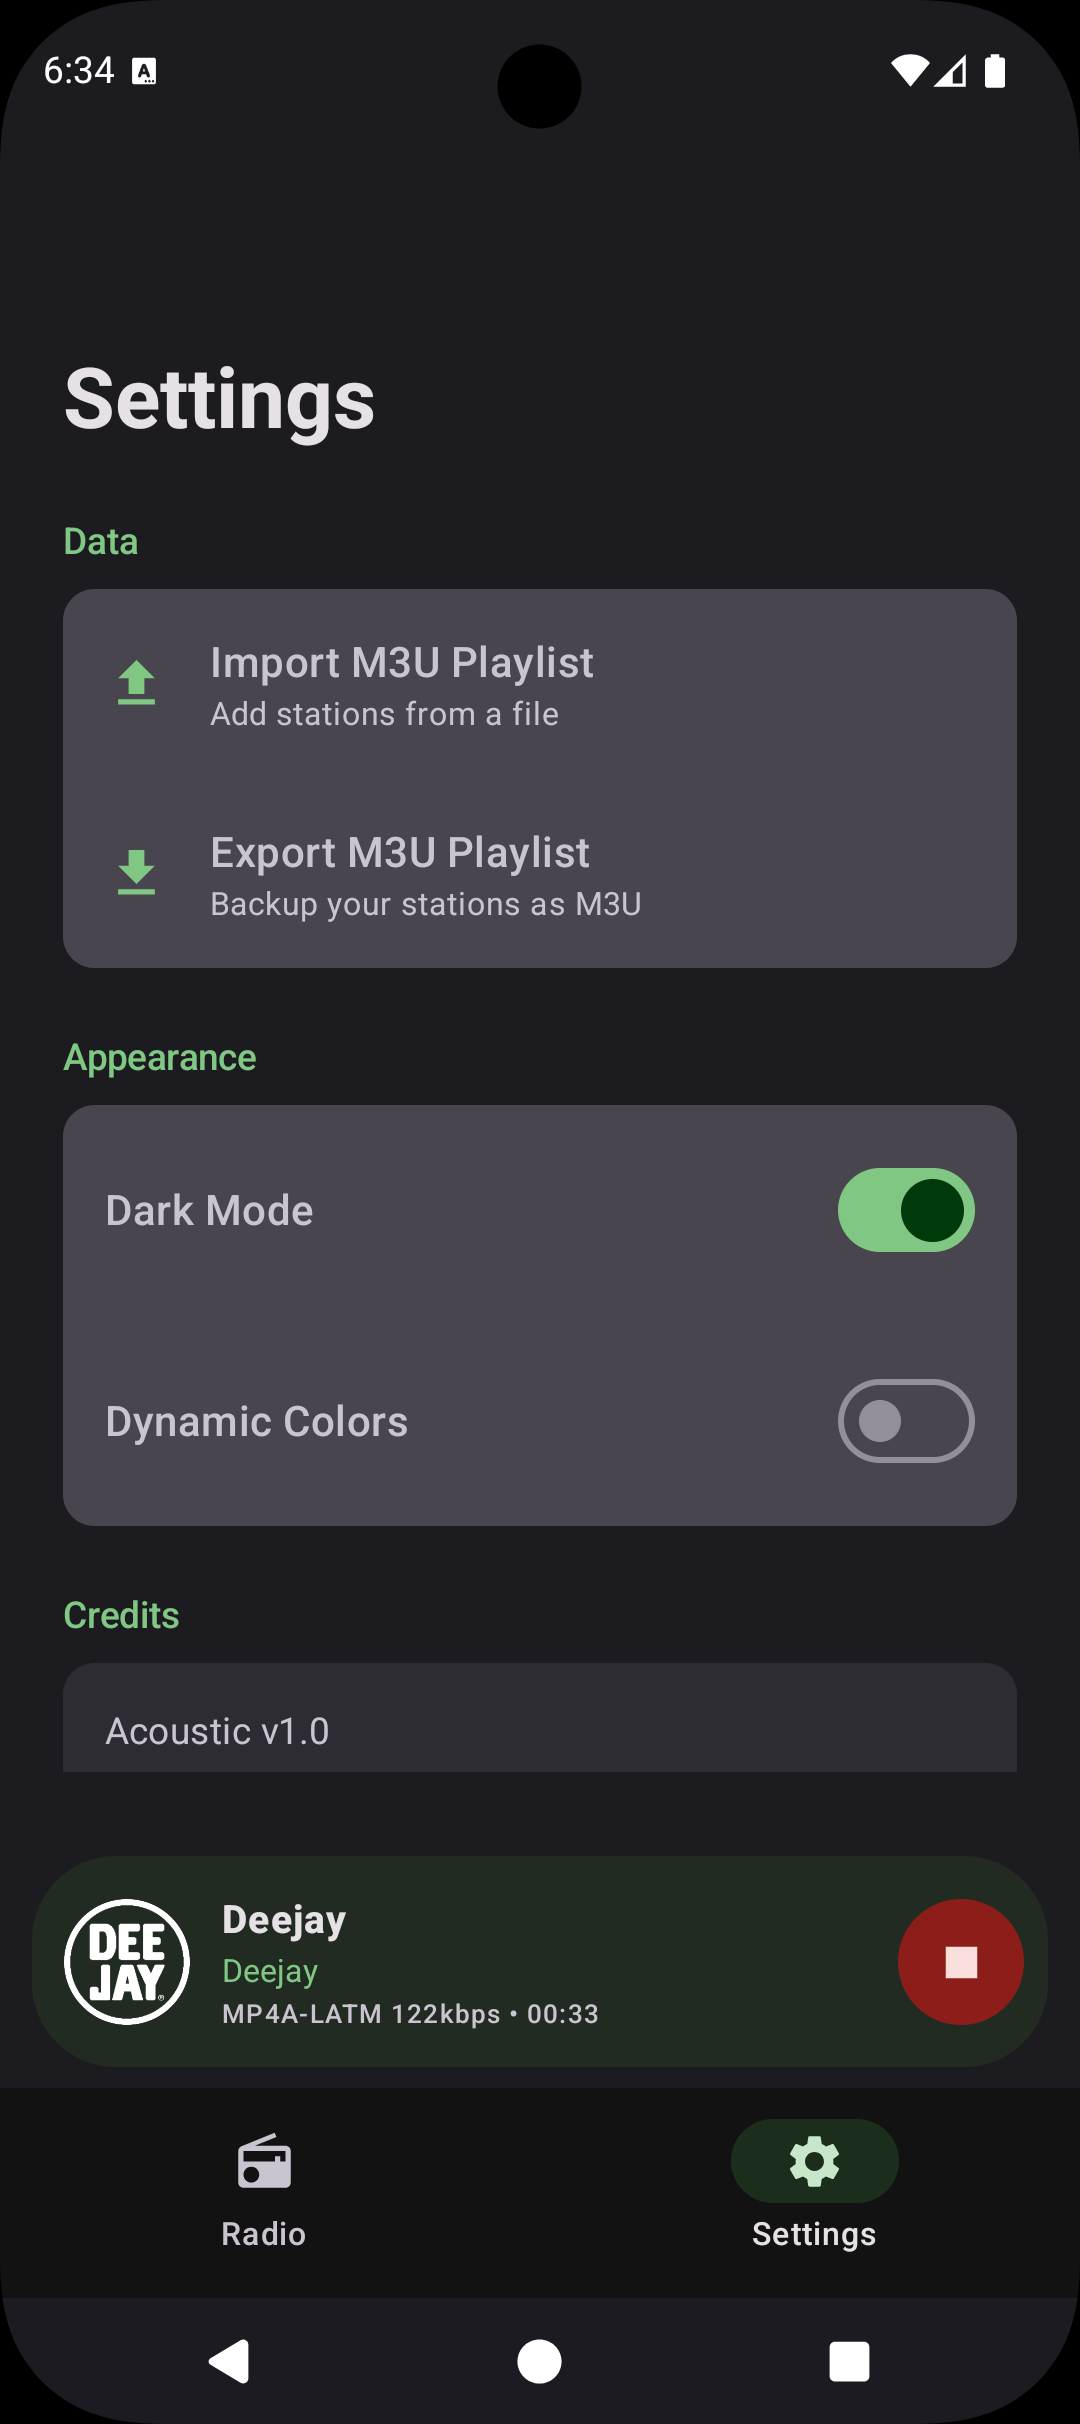The height and width of the screenshot is (2424, 1080).
Task: Stop playback with the red stop button
Action: tap(960, 1962)
